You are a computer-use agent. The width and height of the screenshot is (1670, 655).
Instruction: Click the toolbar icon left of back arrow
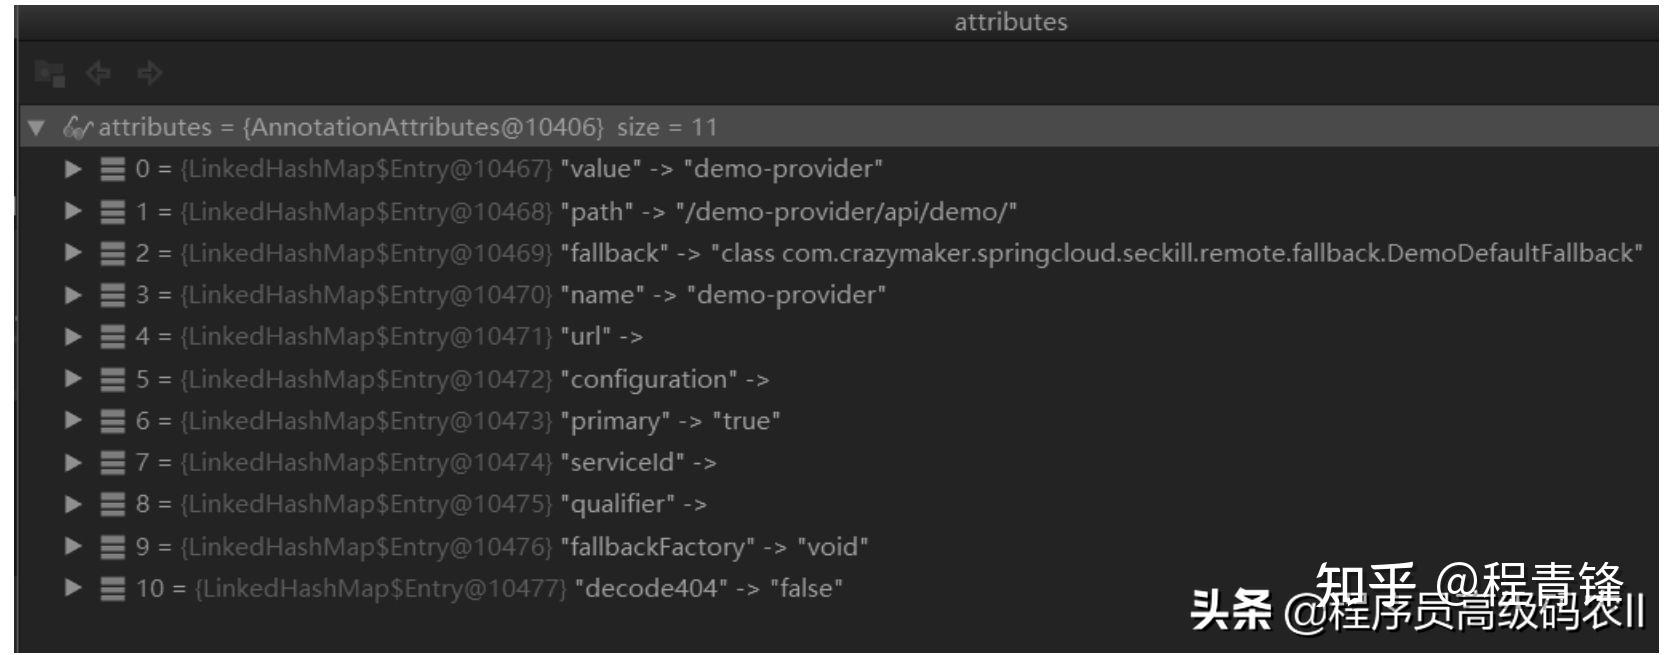click(49, 73)
